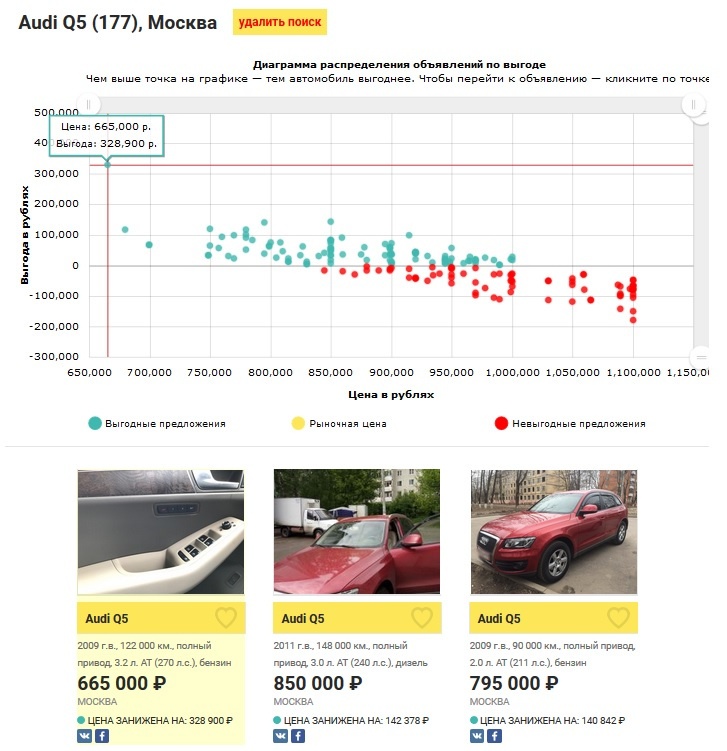Click the price '850 000 ₽' text

click(318, 683)
